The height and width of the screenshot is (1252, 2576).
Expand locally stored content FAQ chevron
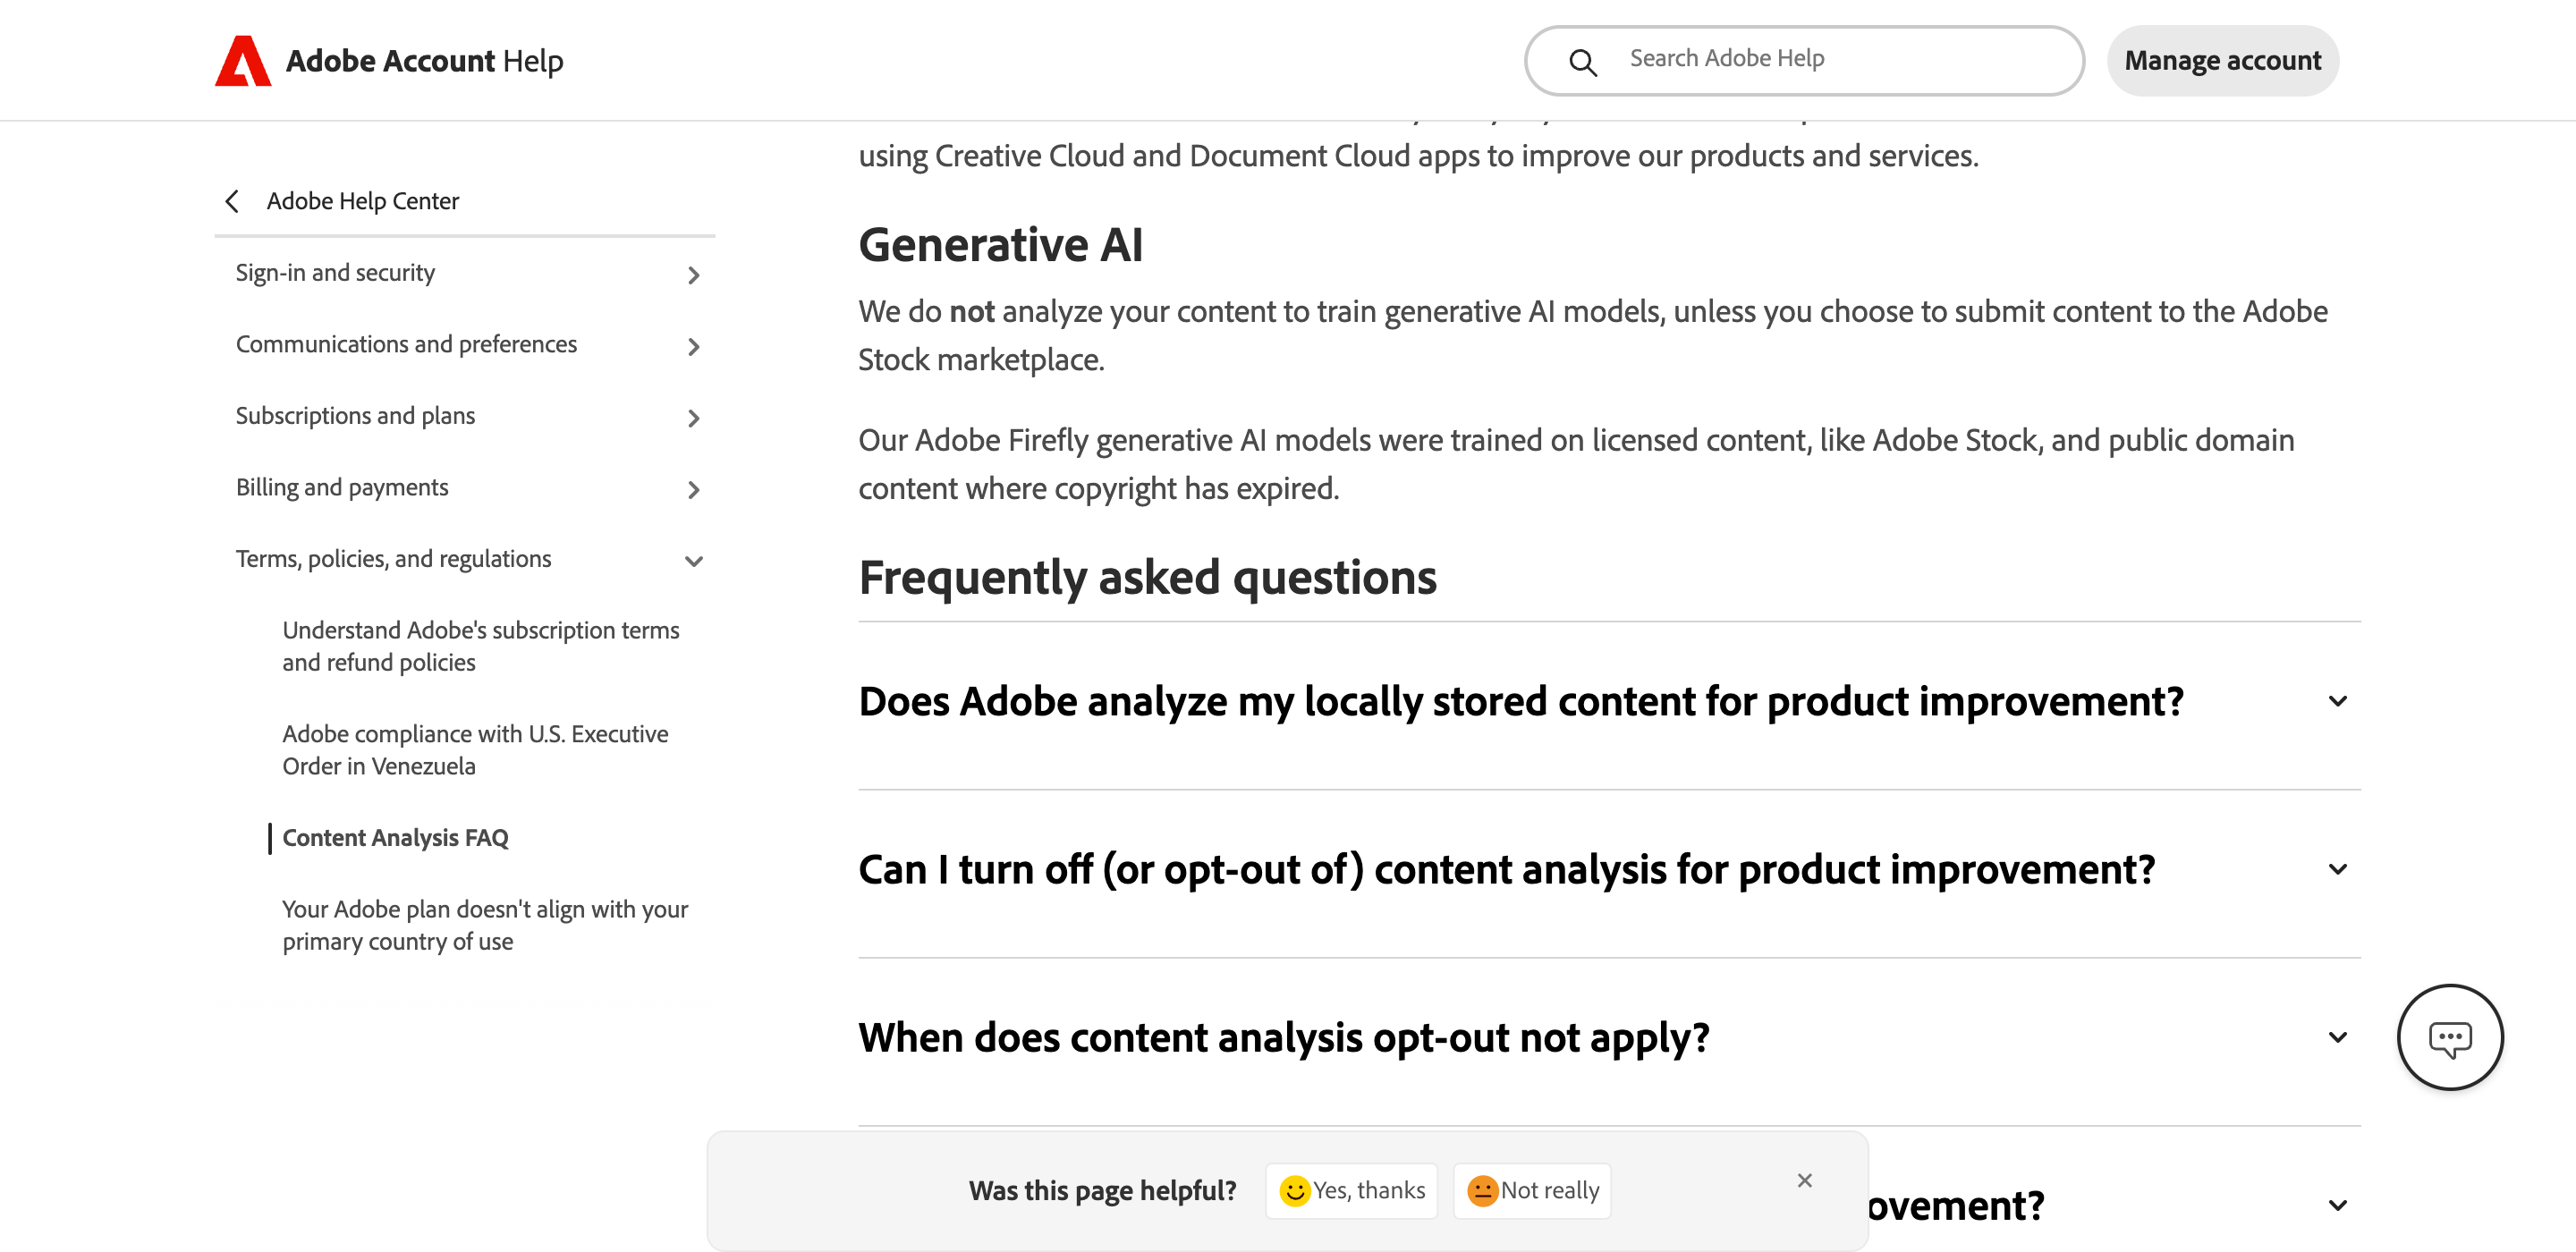(x=2337, y=701)
